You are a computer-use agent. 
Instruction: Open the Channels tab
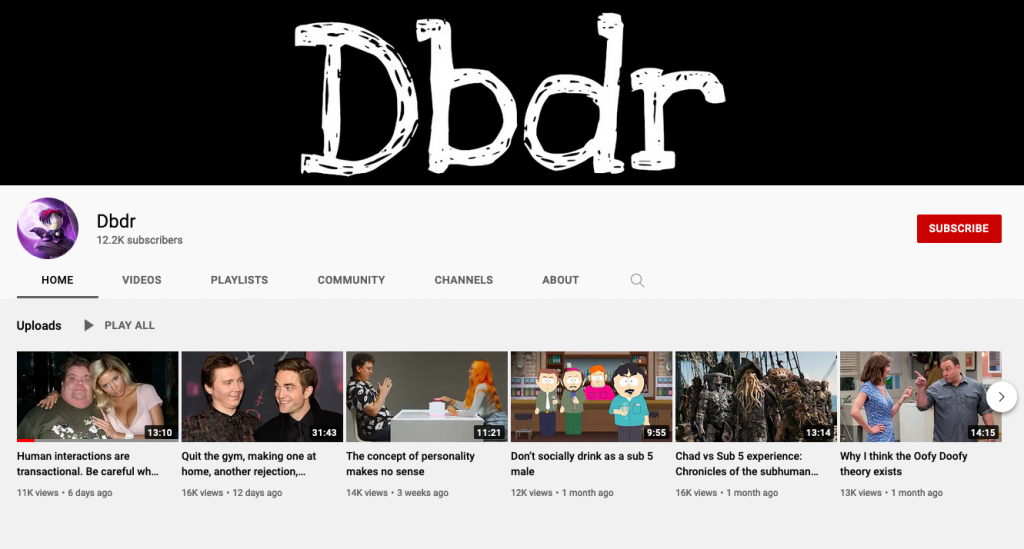point(463,280)
